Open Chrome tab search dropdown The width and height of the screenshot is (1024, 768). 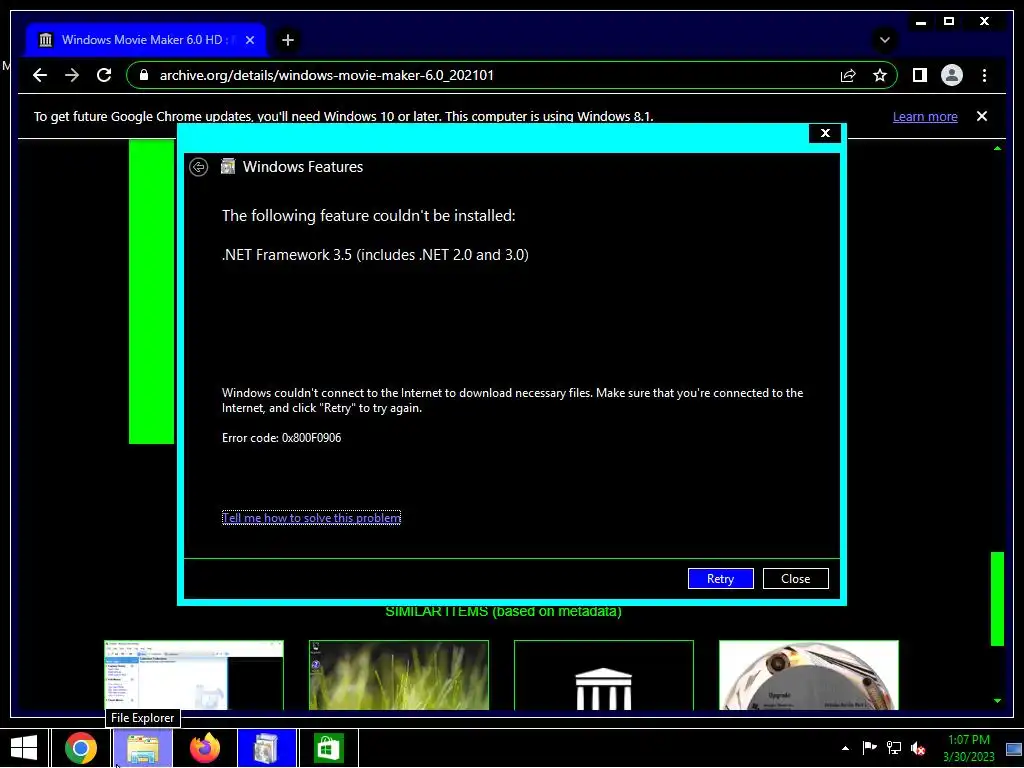tap(884, 40)
